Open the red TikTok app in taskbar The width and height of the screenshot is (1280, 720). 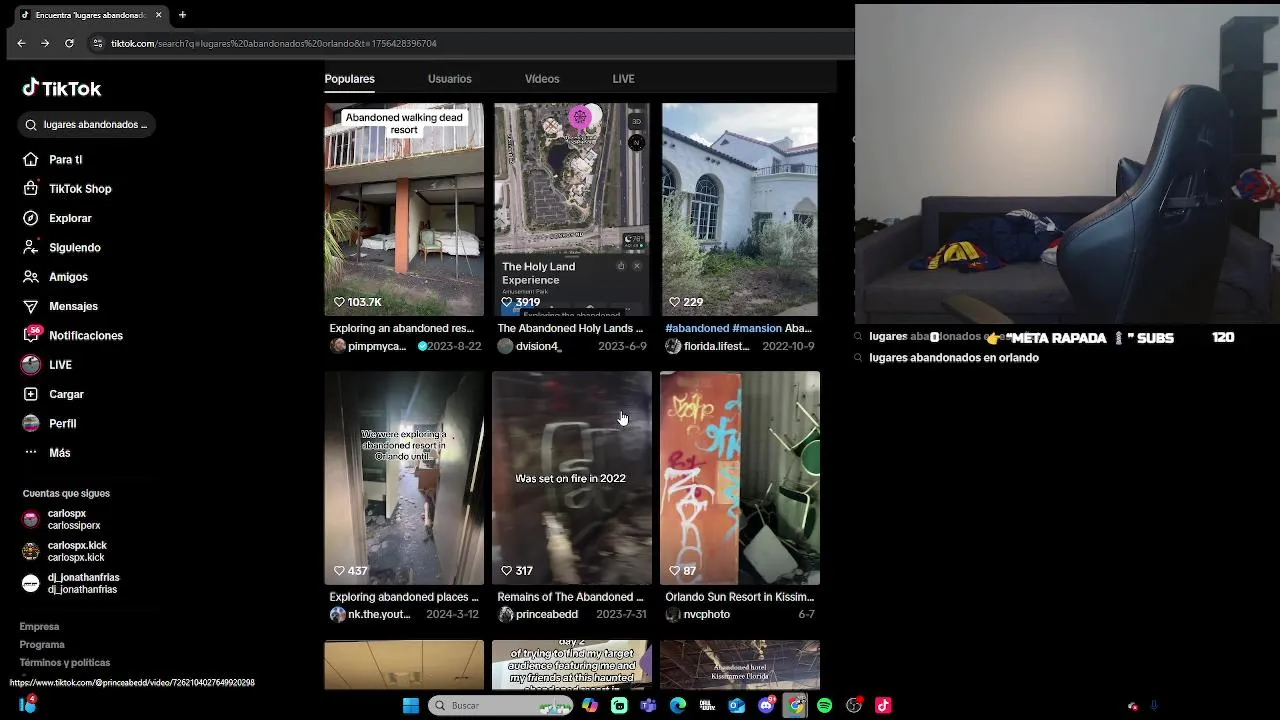[x=883, y=705]
